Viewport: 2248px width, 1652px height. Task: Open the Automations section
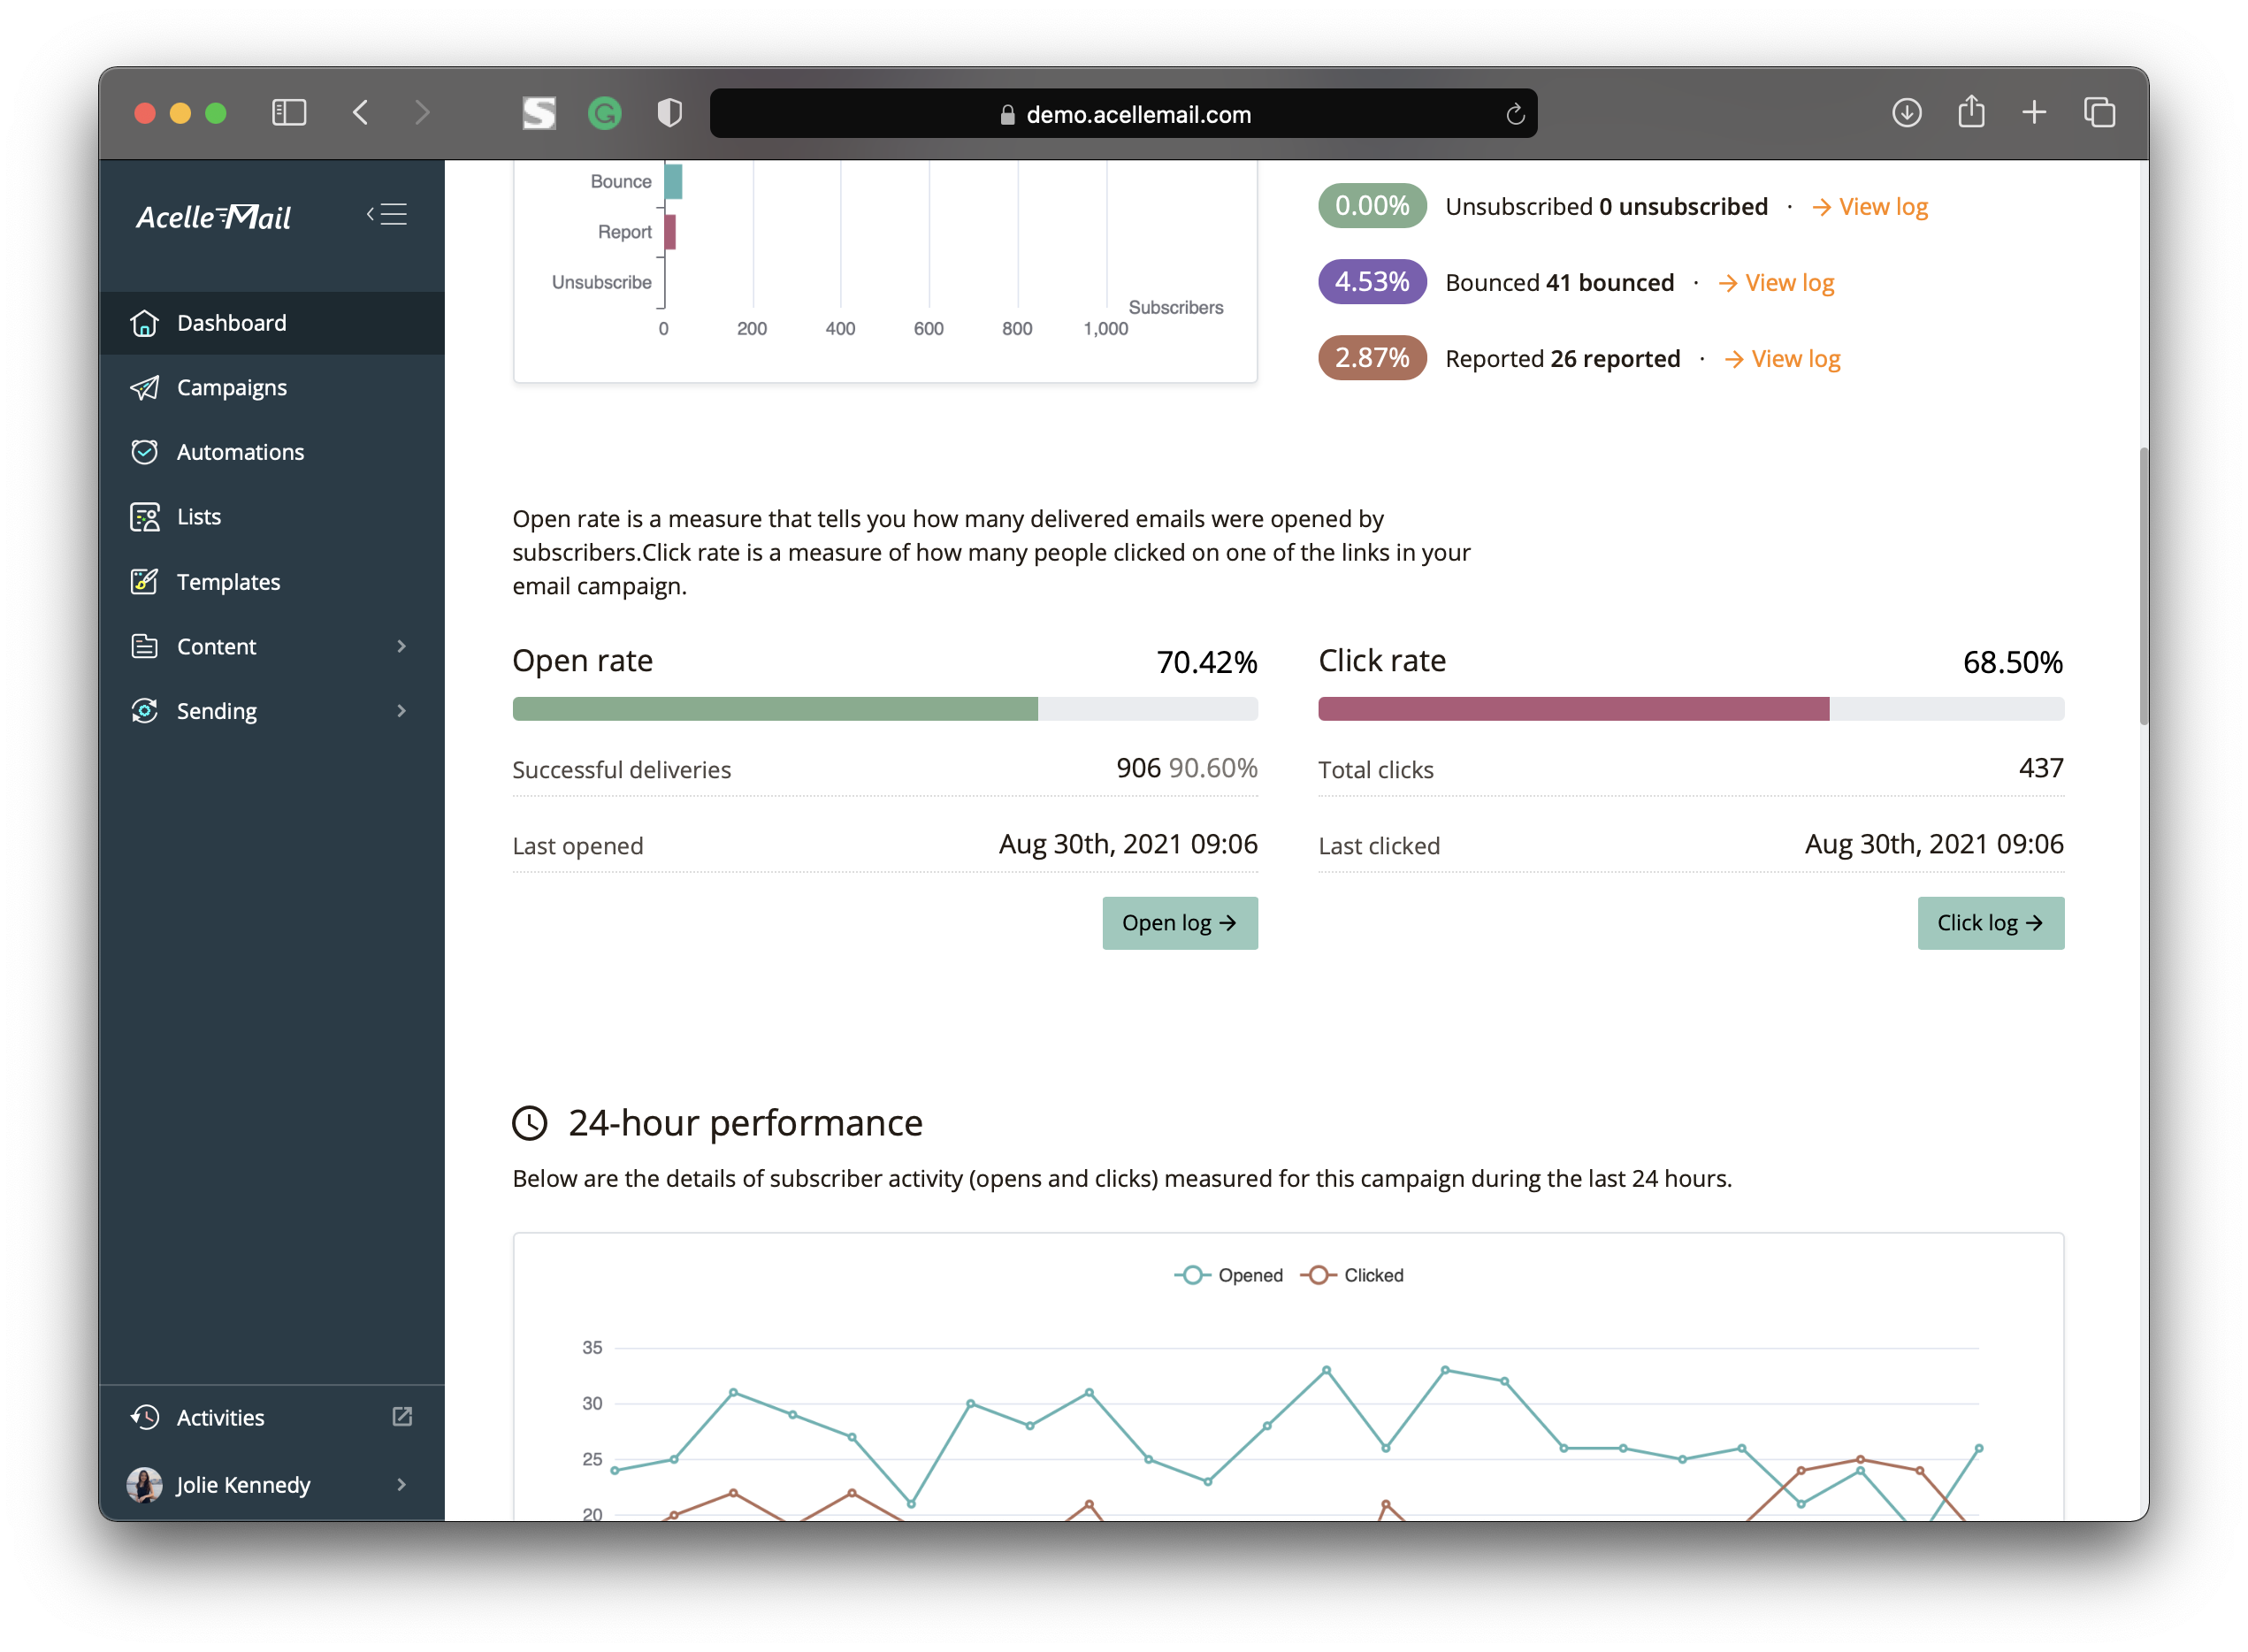tap(240, 452)
